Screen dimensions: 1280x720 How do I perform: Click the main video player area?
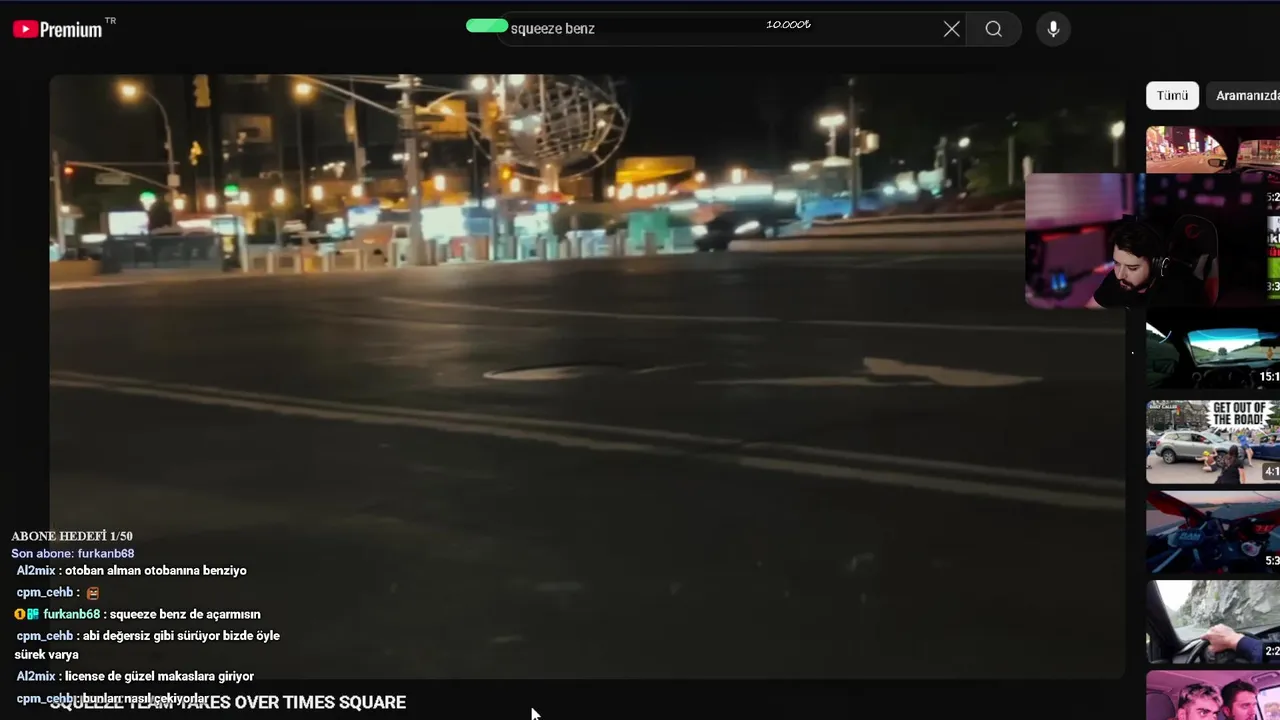[587, 376]
